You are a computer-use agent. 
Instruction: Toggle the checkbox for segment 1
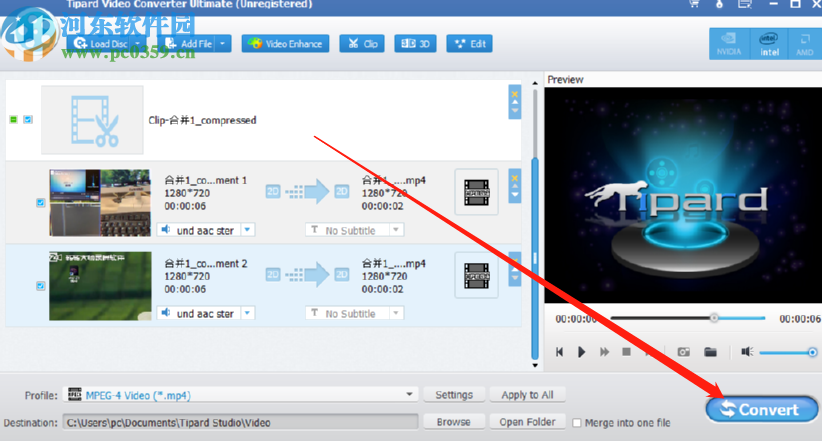[40, 202]
